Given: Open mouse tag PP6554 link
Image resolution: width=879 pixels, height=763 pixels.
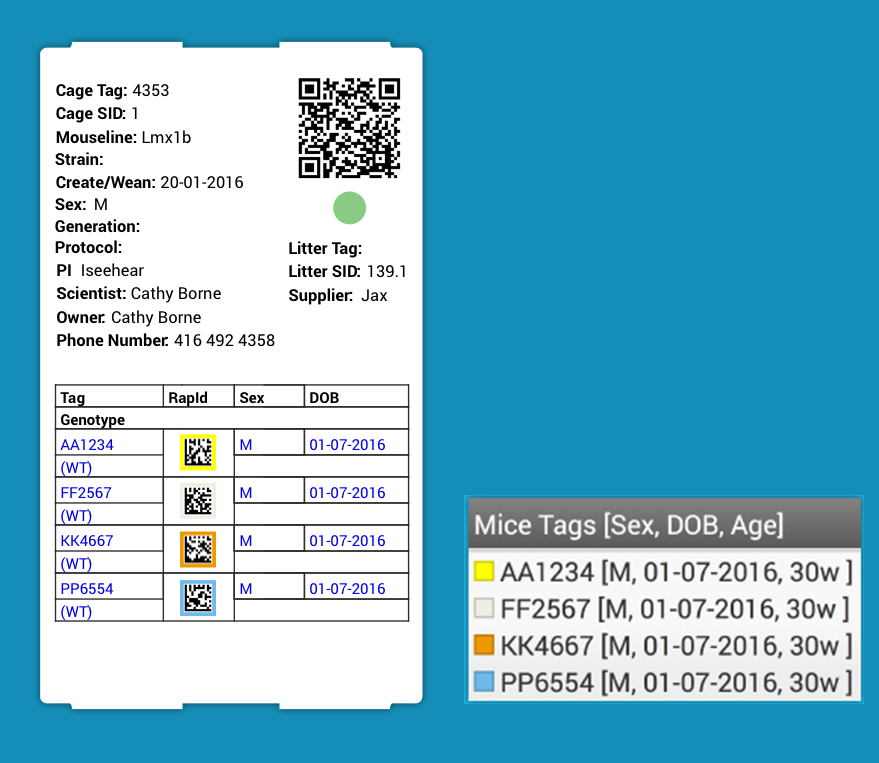Looking at the screenshot, I should coord(87,589).
